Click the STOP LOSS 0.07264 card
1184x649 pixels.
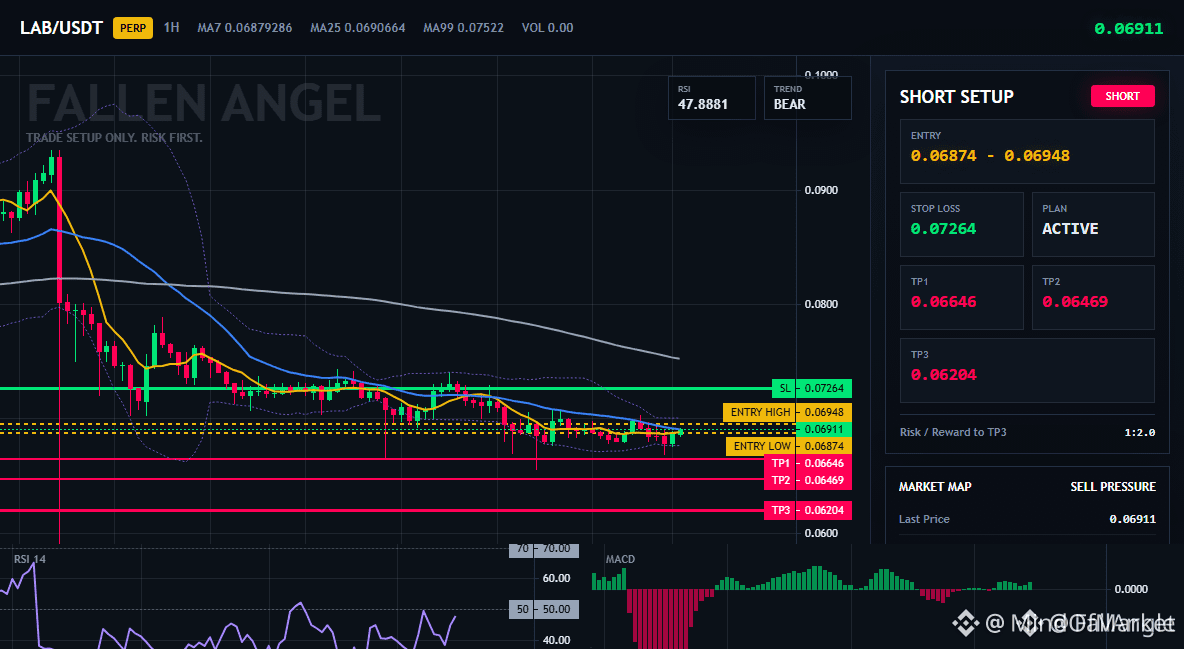961,224
